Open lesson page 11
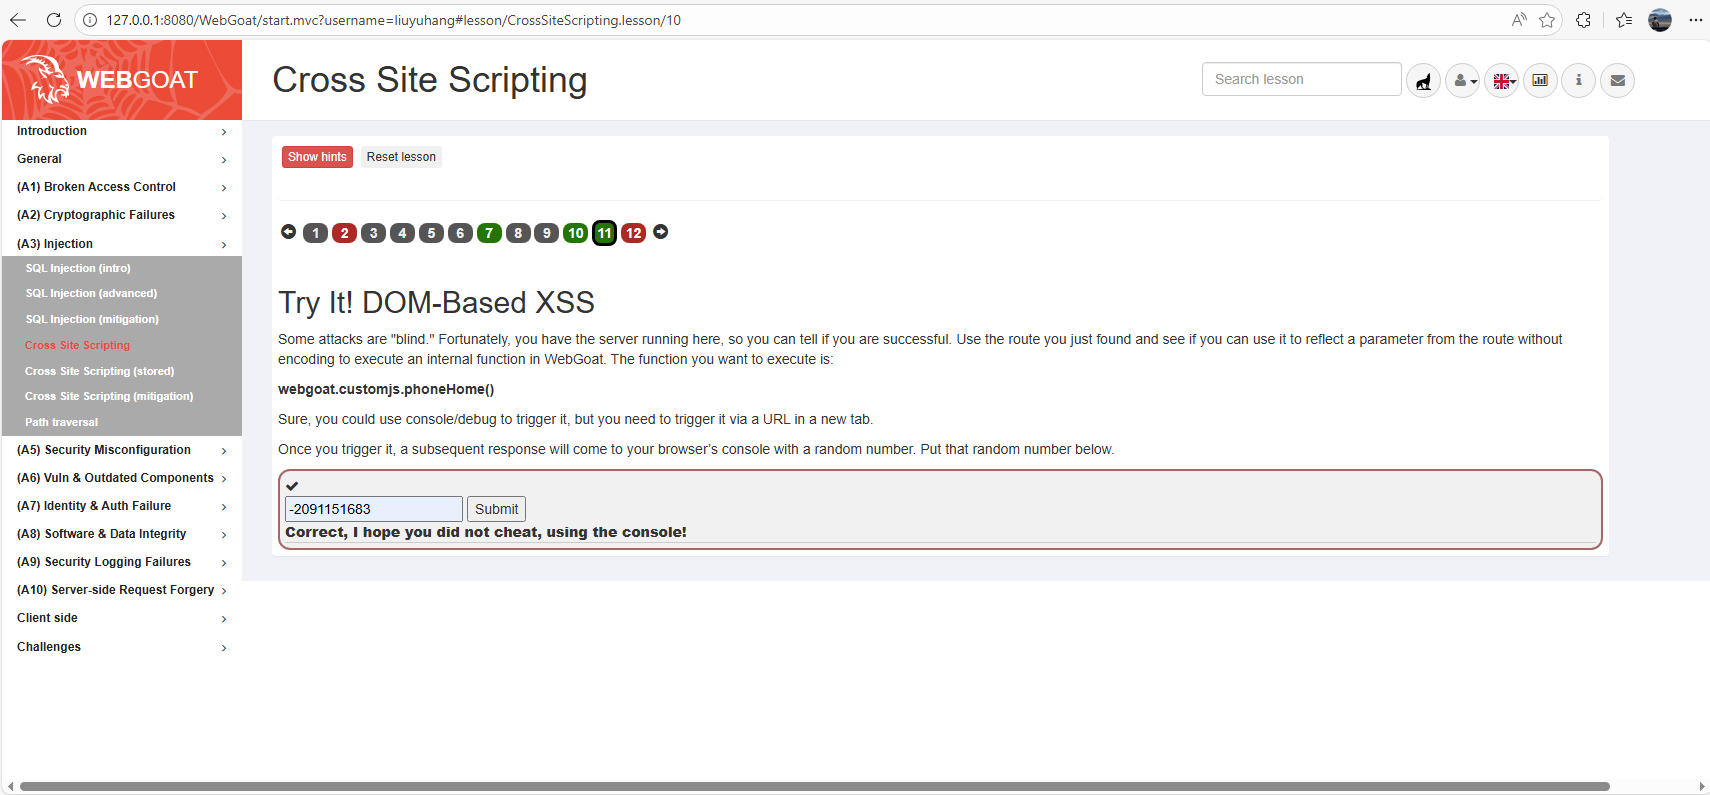The image size is (1710, 795). coord(605,233)
